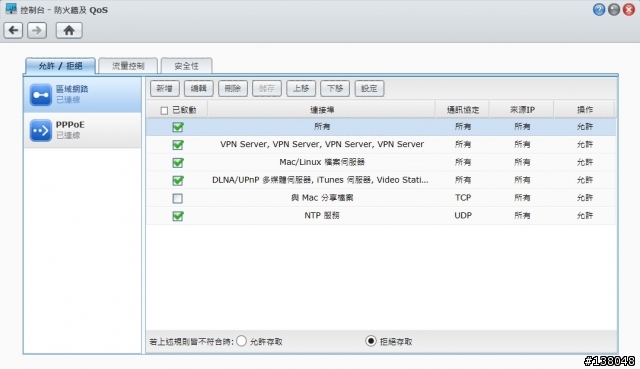The height and width of the screenshot is (369, 640).
Task: Click the 新增 button
Action: coord(164,89)
